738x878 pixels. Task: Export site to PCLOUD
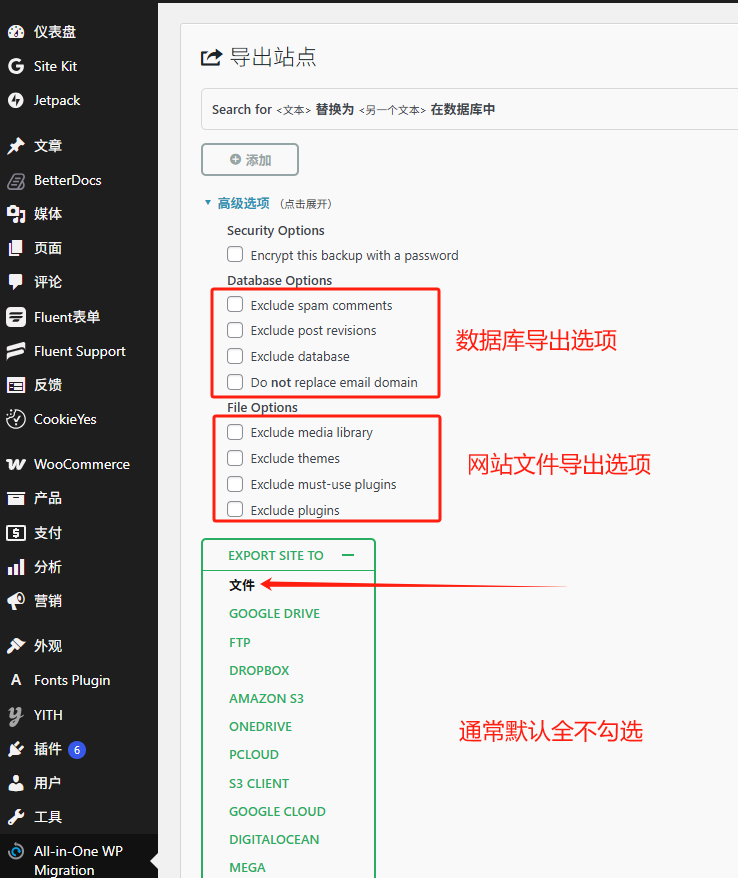[254, 754]
